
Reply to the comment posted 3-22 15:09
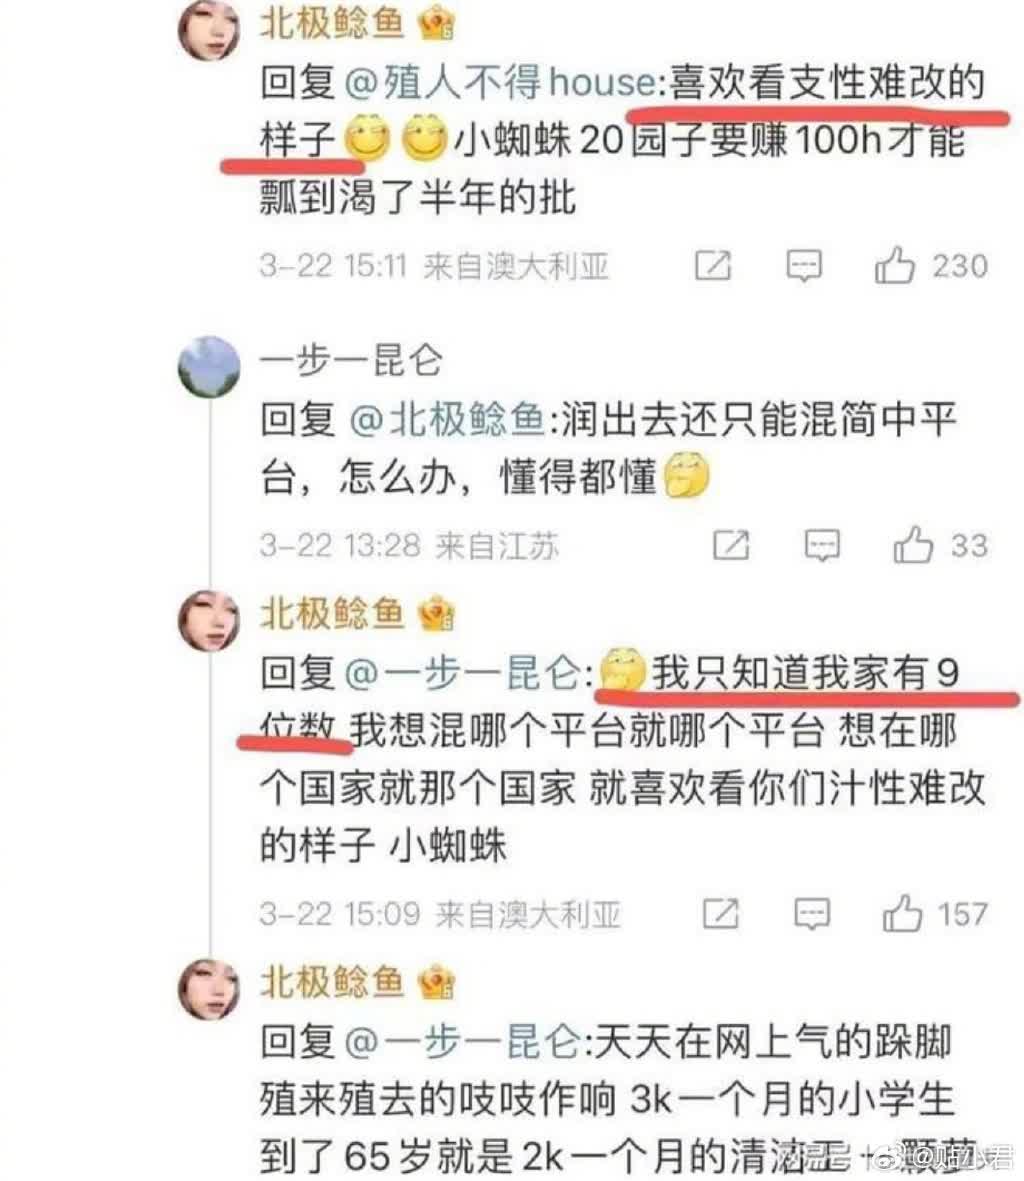click(x=812, y=914)
